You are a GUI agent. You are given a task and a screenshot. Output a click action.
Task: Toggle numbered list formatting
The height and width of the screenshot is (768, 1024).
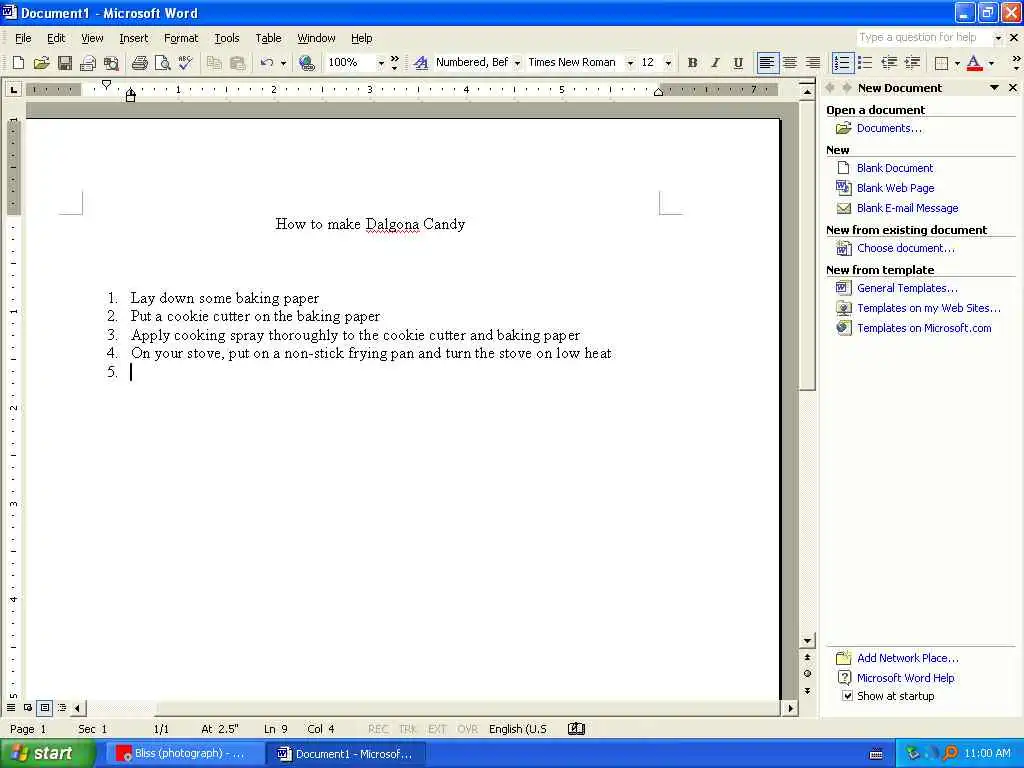[x=842, y=63]
